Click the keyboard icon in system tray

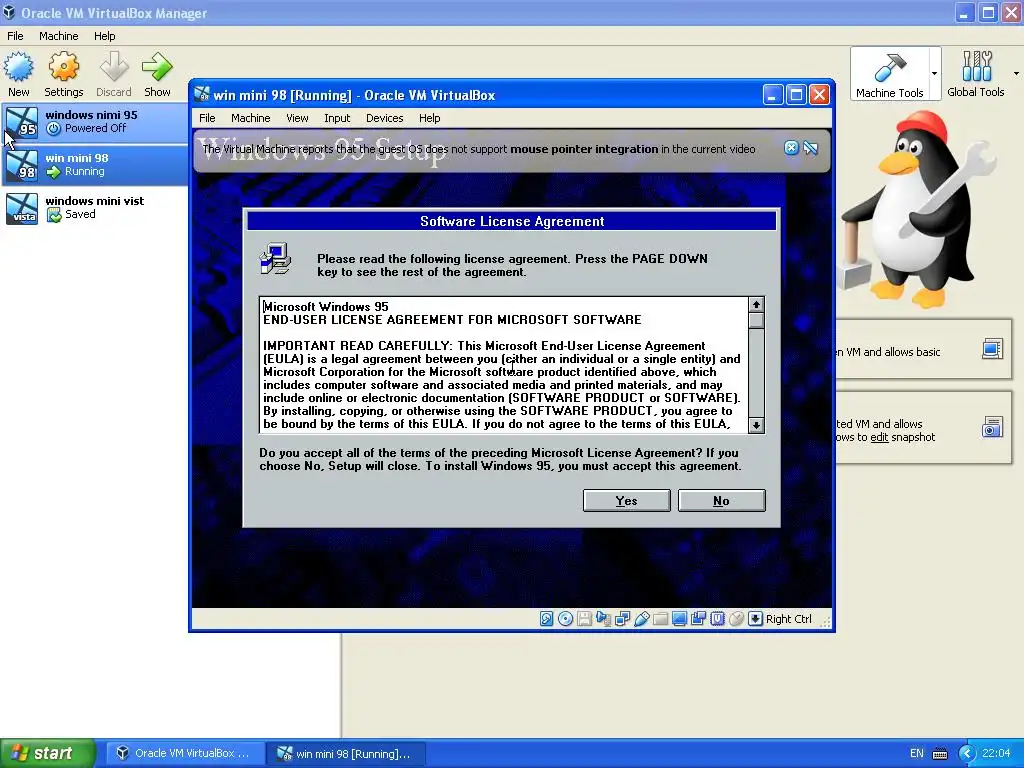pos(940,754)
